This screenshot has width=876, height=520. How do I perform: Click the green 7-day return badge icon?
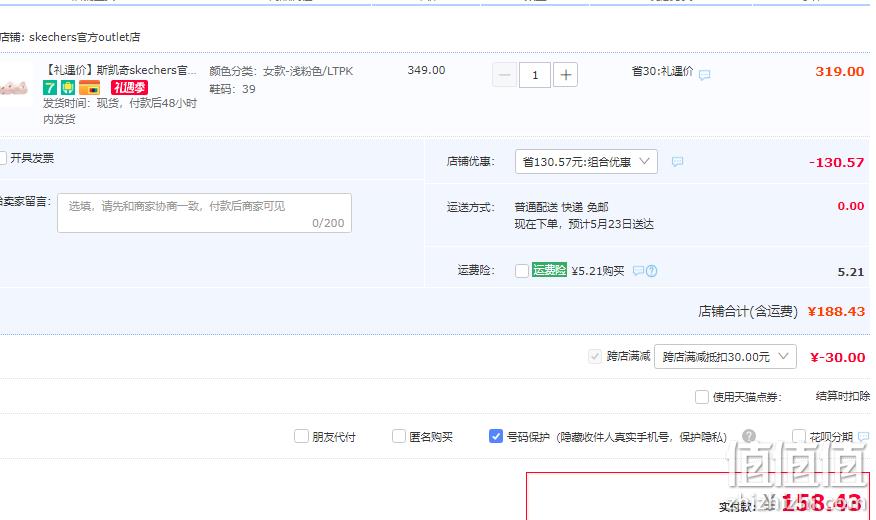click(x=50, y=88)
